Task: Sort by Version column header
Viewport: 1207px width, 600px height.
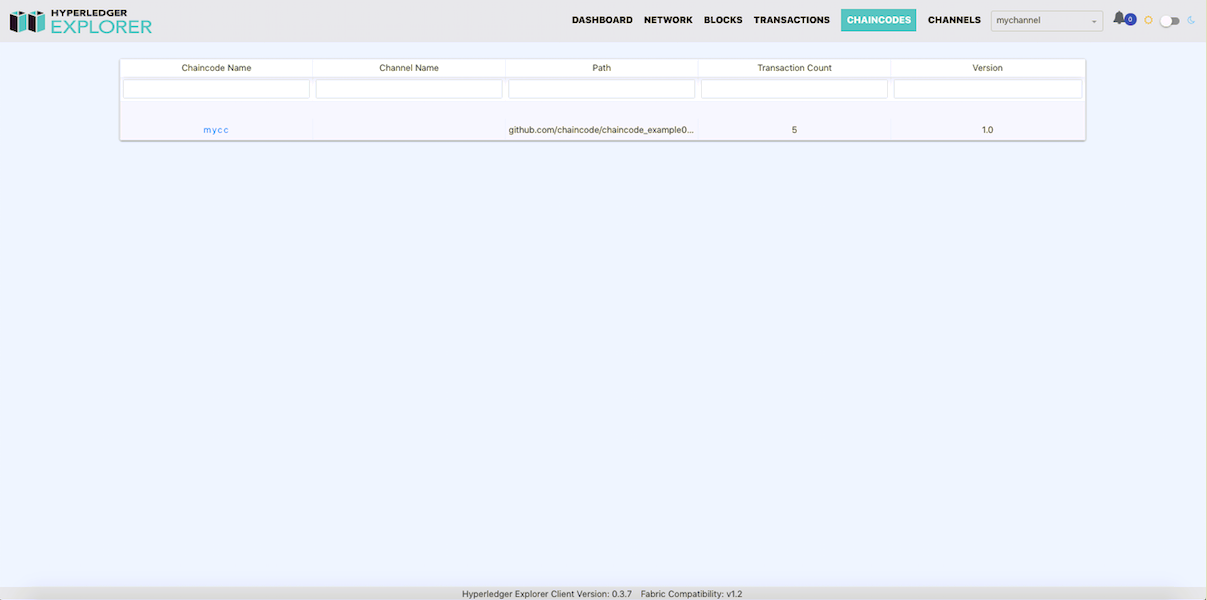Action: tap(988, 68)
